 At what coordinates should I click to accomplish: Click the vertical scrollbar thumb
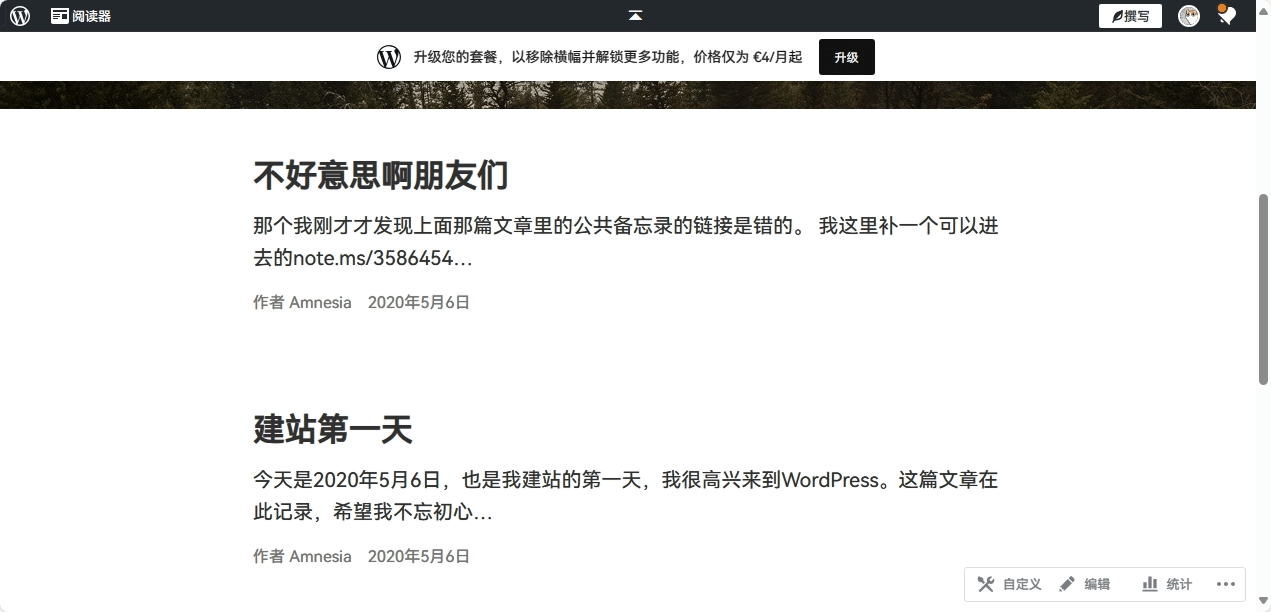(1263, 288)
